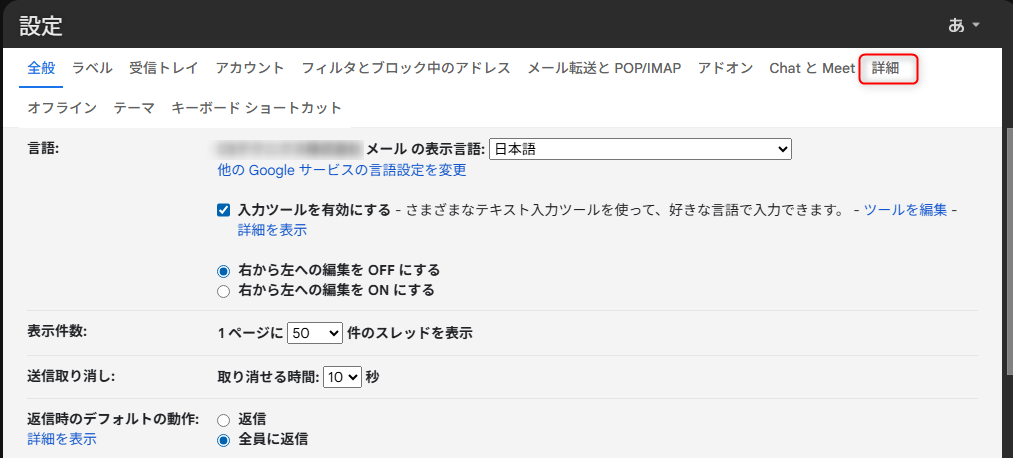The height and width of the screenshot is (458, 1013).
Task: Select 右から左への編集を ON にする
Action: pyautogui.click(x=224, y=291)
